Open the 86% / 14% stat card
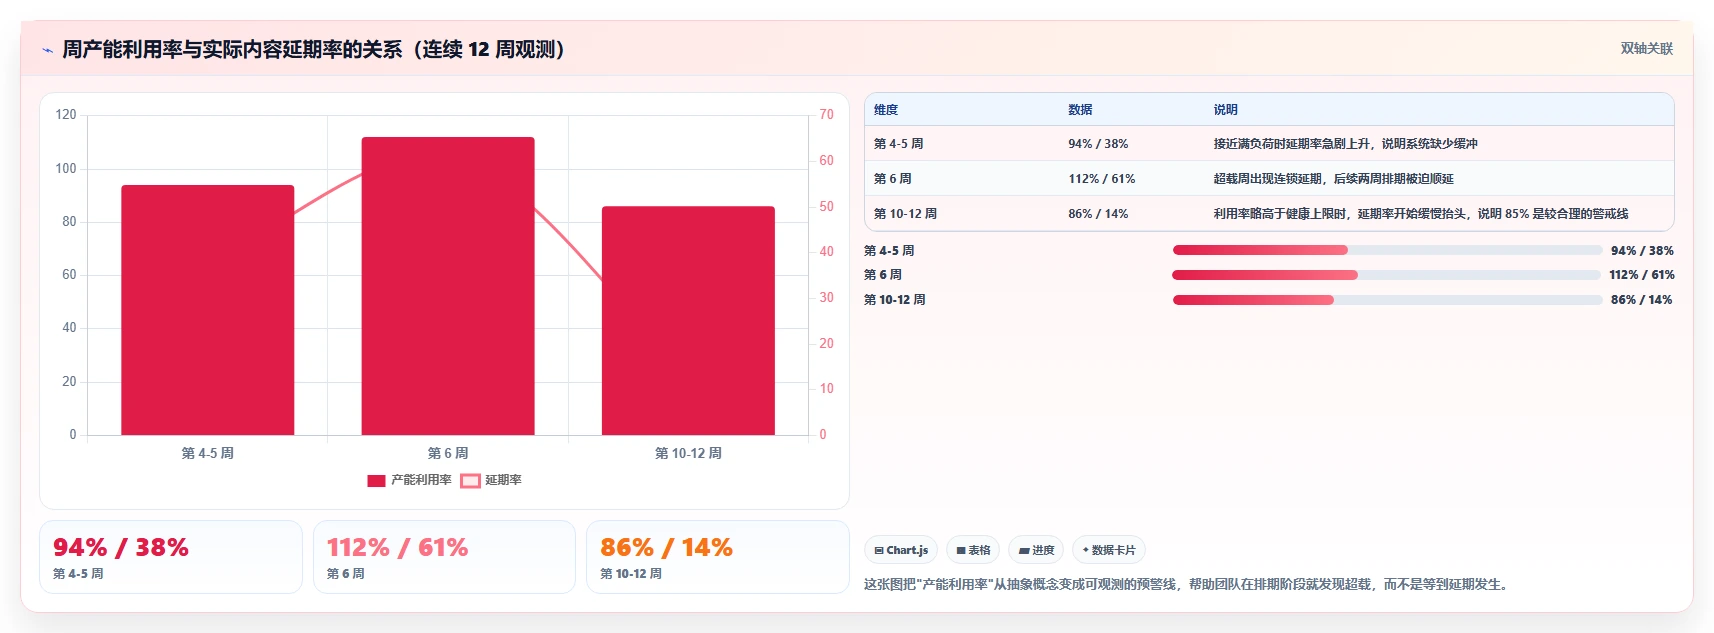Image resolution: width=1714 pixels, height=633 pixels. [x=717, y=557]
